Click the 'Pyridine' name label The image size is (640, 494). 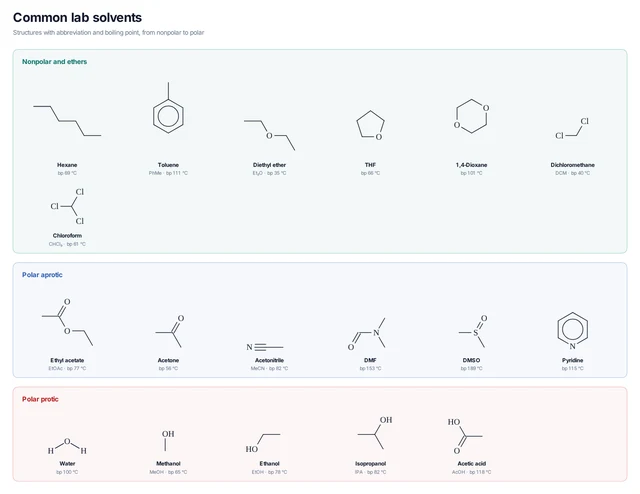[572, 360]
